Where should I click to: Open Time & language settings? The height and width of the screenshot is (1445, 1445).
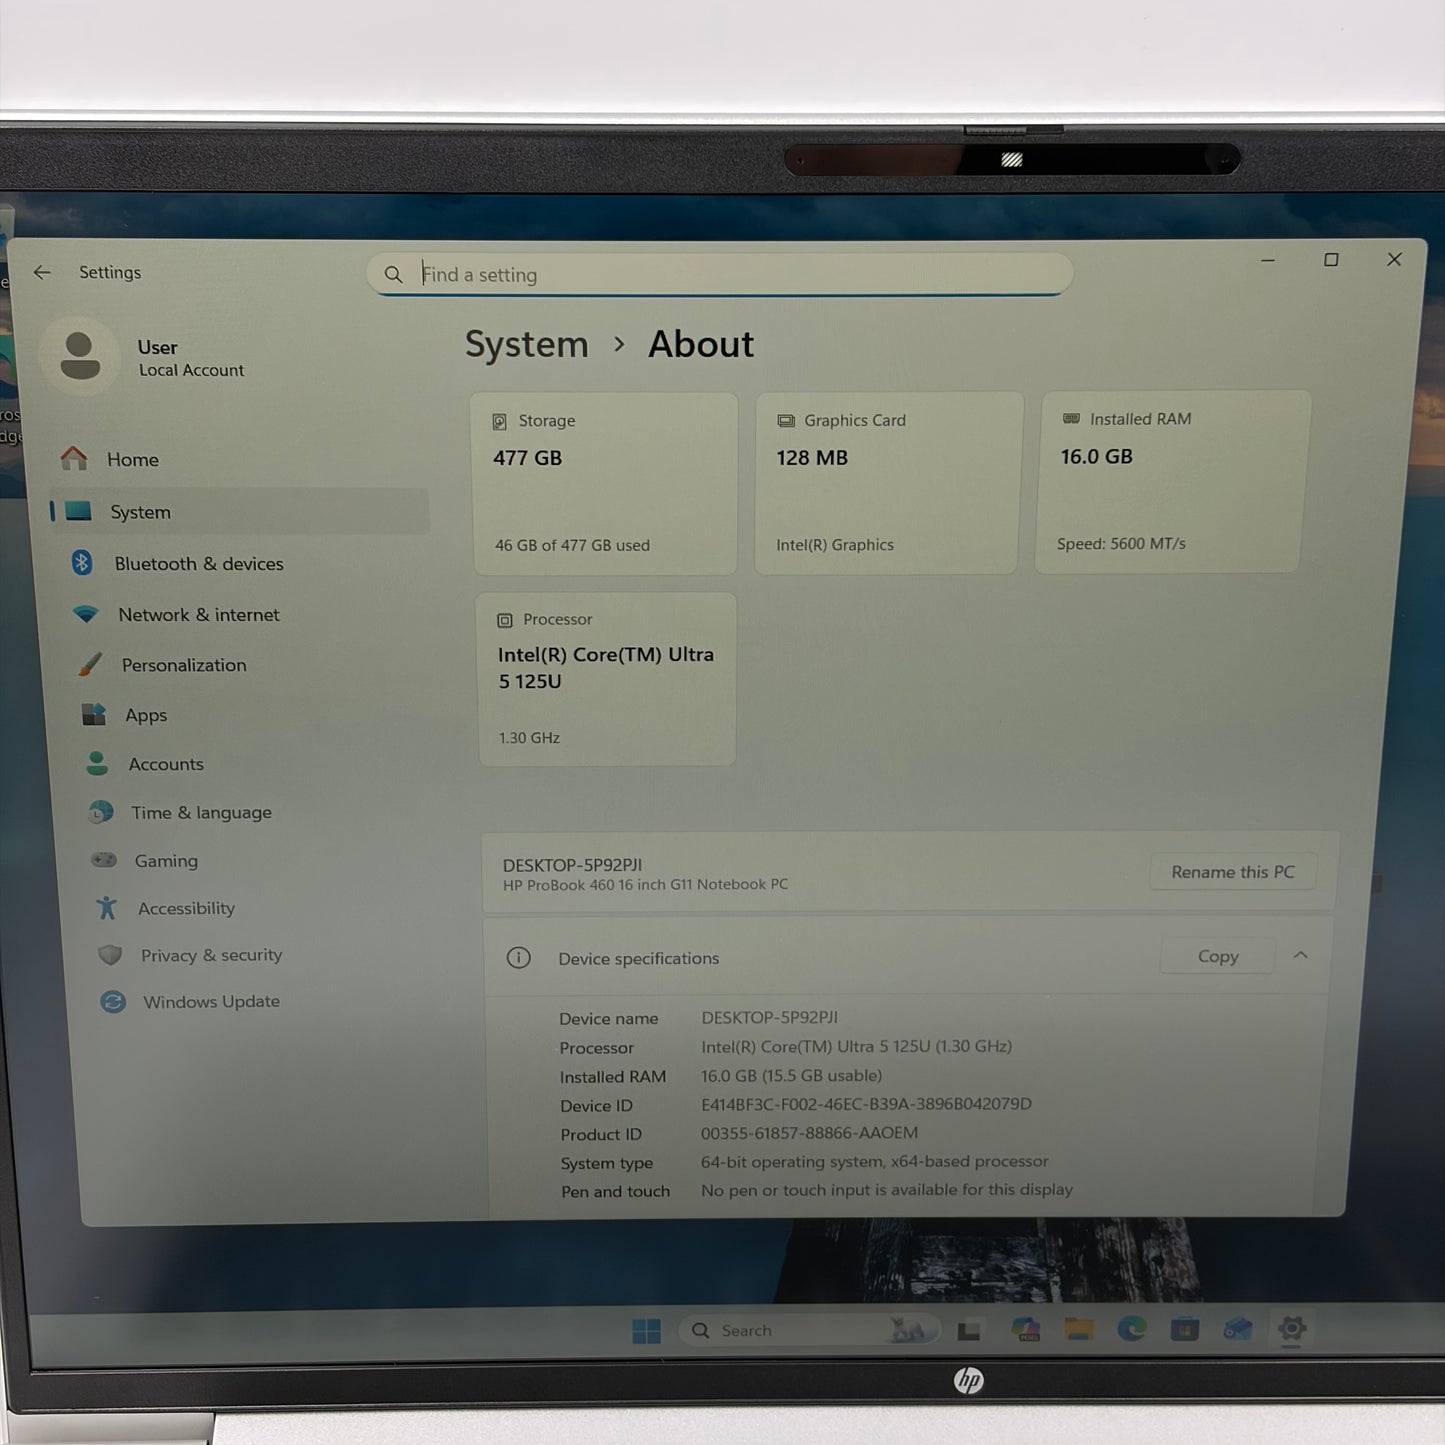(200, 812)
